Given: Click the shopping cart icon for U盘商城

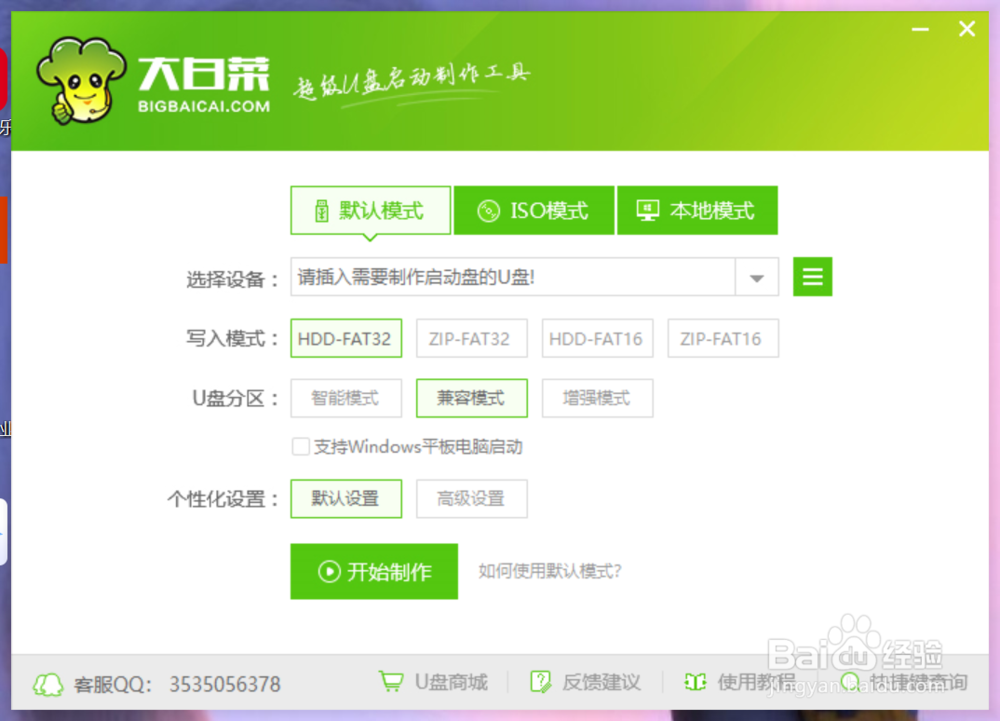Looking at the screenshot, I should pos(391,681).
